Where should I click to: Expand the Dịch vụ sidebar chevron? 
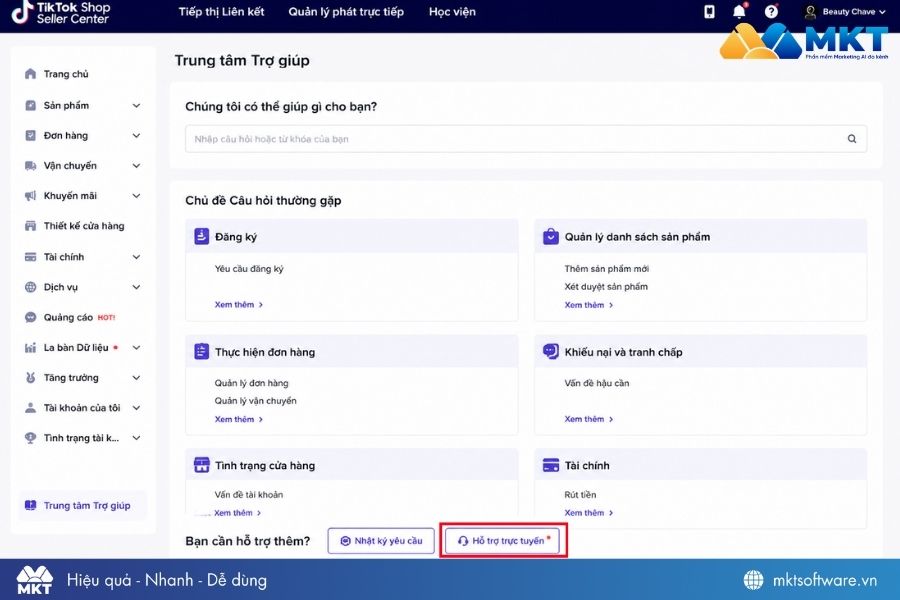coord(137,287)
